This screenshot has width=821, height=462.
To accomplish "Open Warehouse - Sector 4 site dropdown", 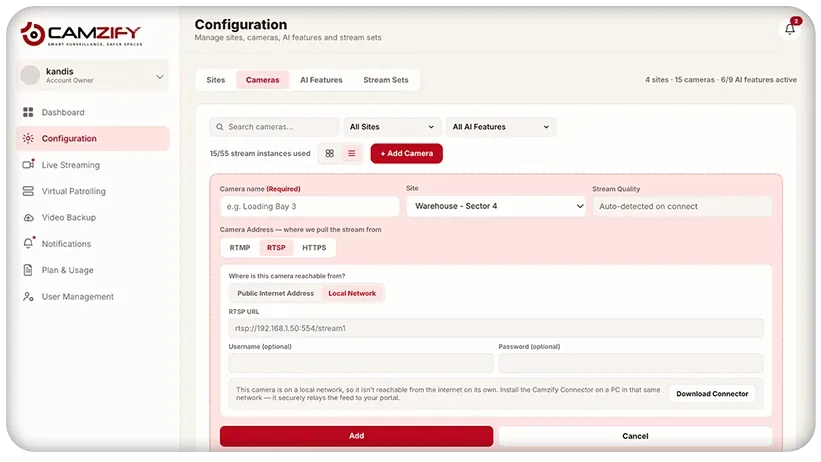I will 496,206.
